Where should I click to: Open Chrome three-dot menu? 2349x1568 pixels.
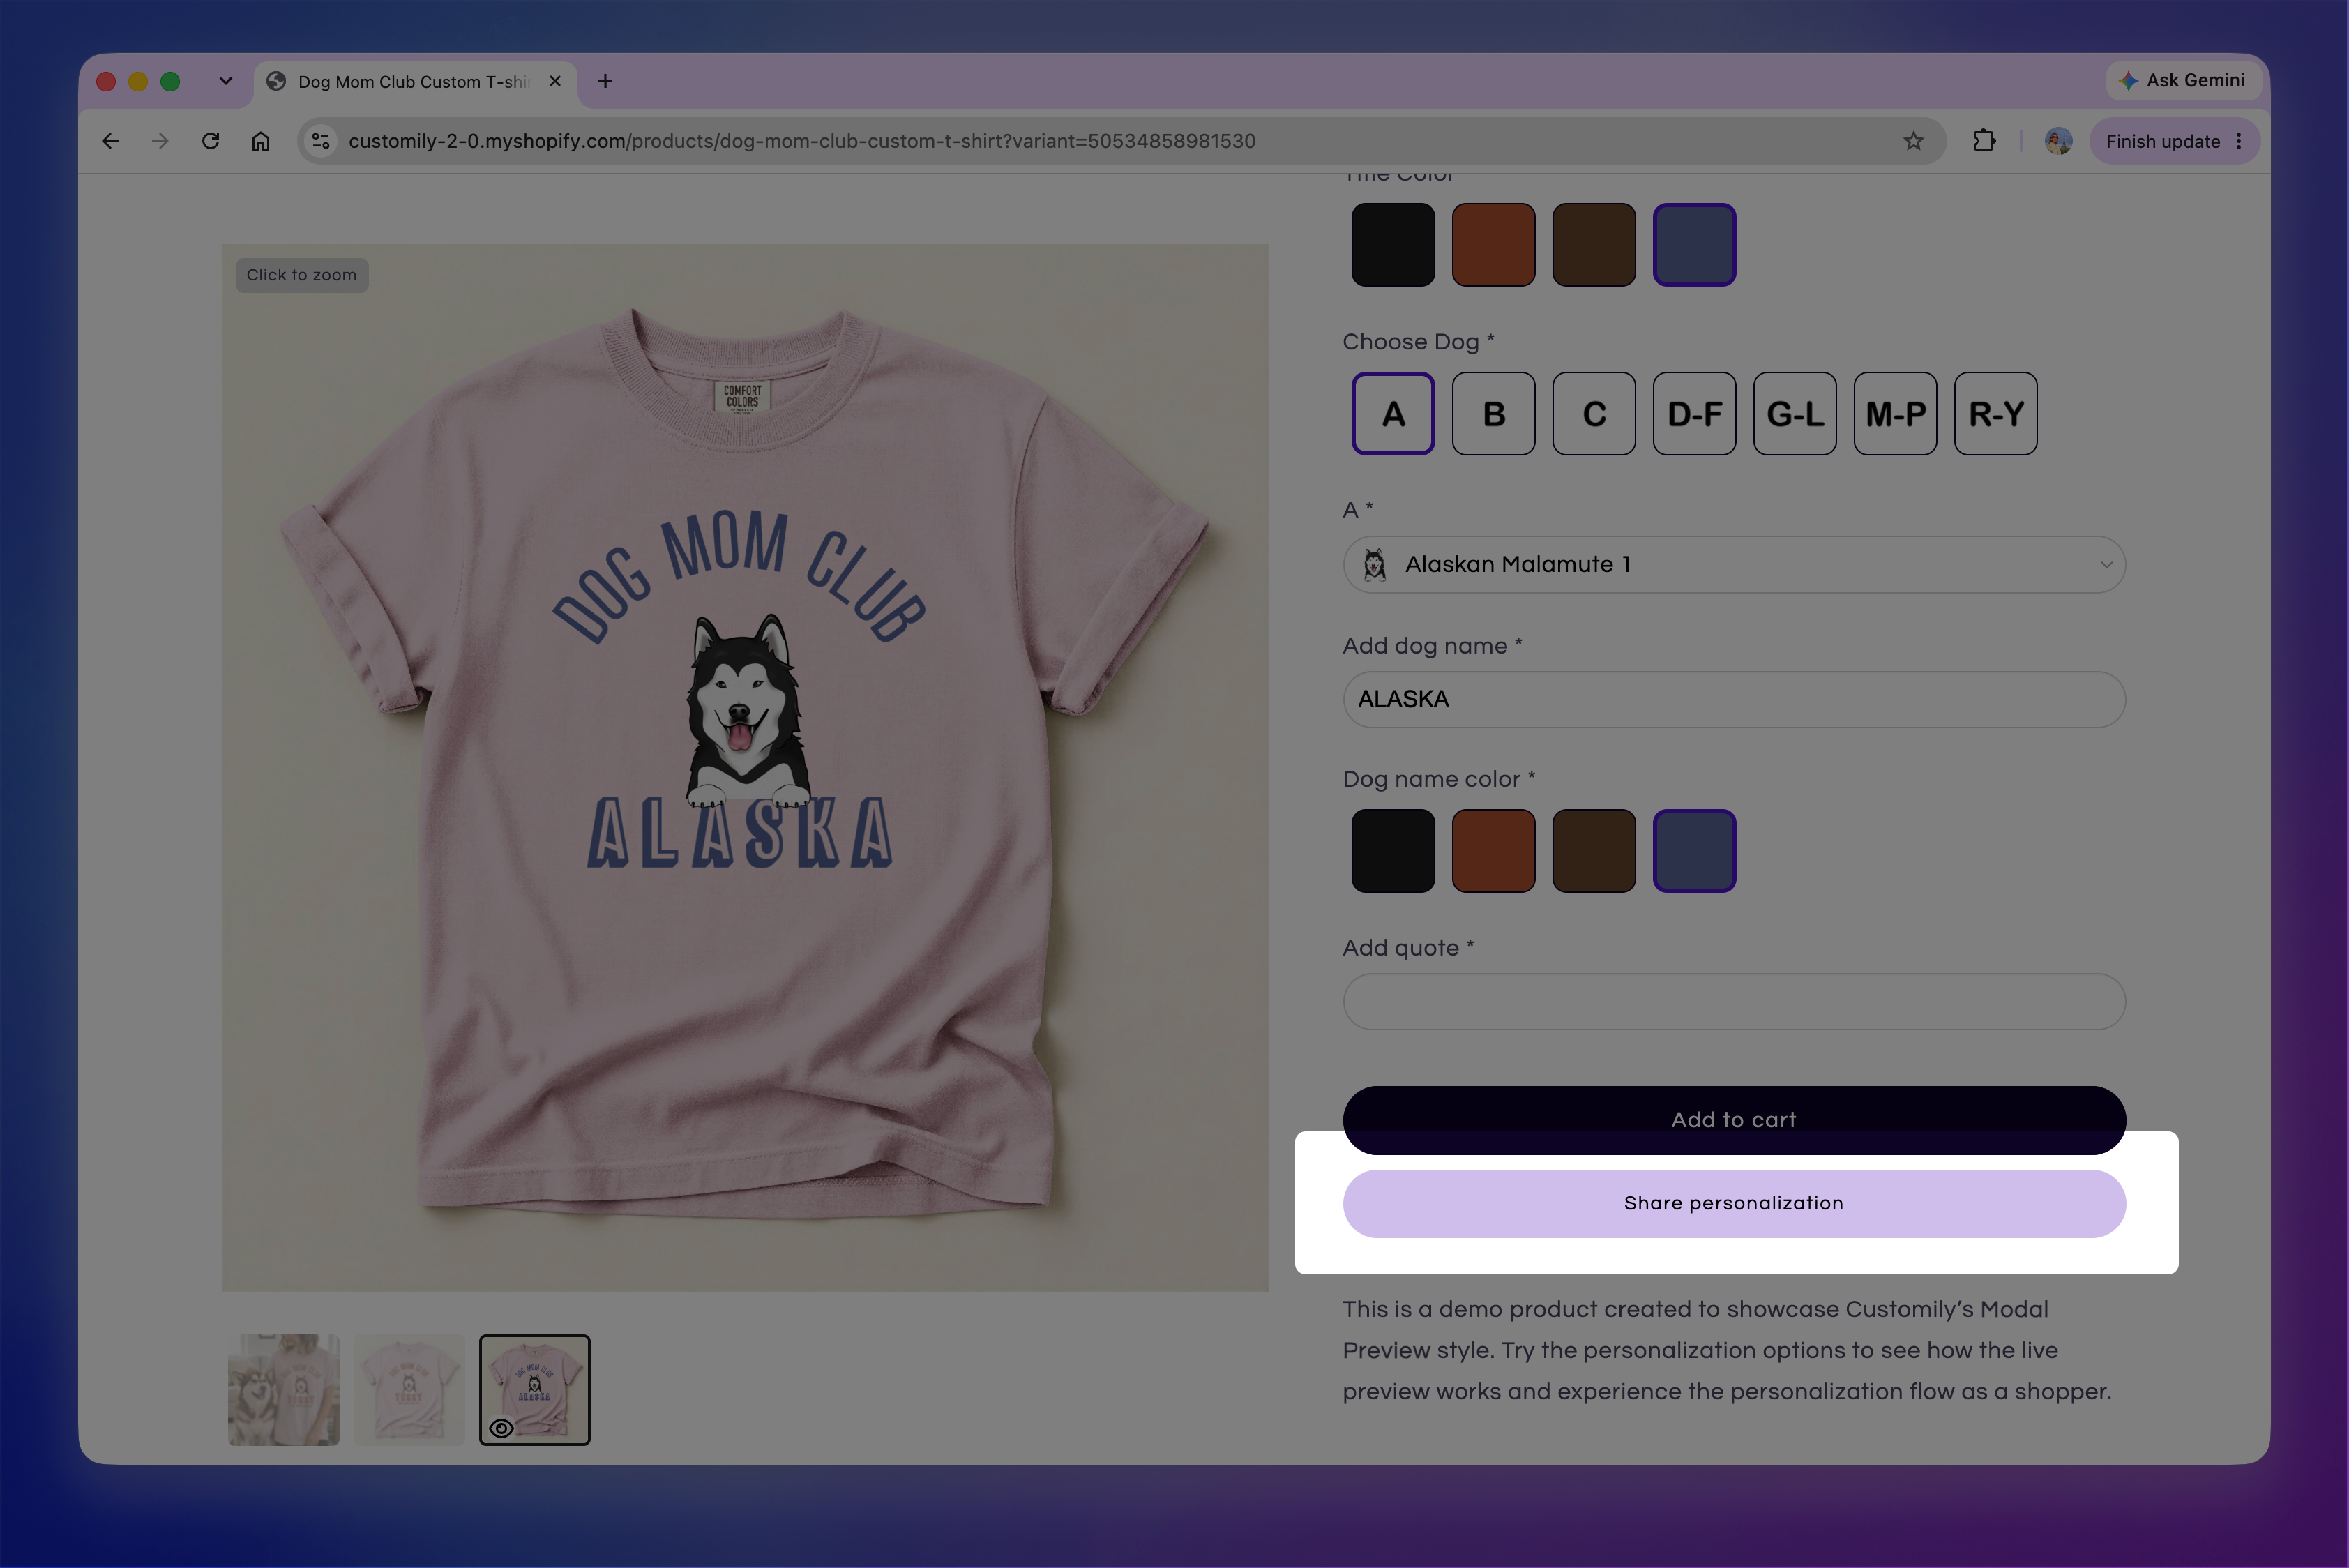tap(2239, 141)
